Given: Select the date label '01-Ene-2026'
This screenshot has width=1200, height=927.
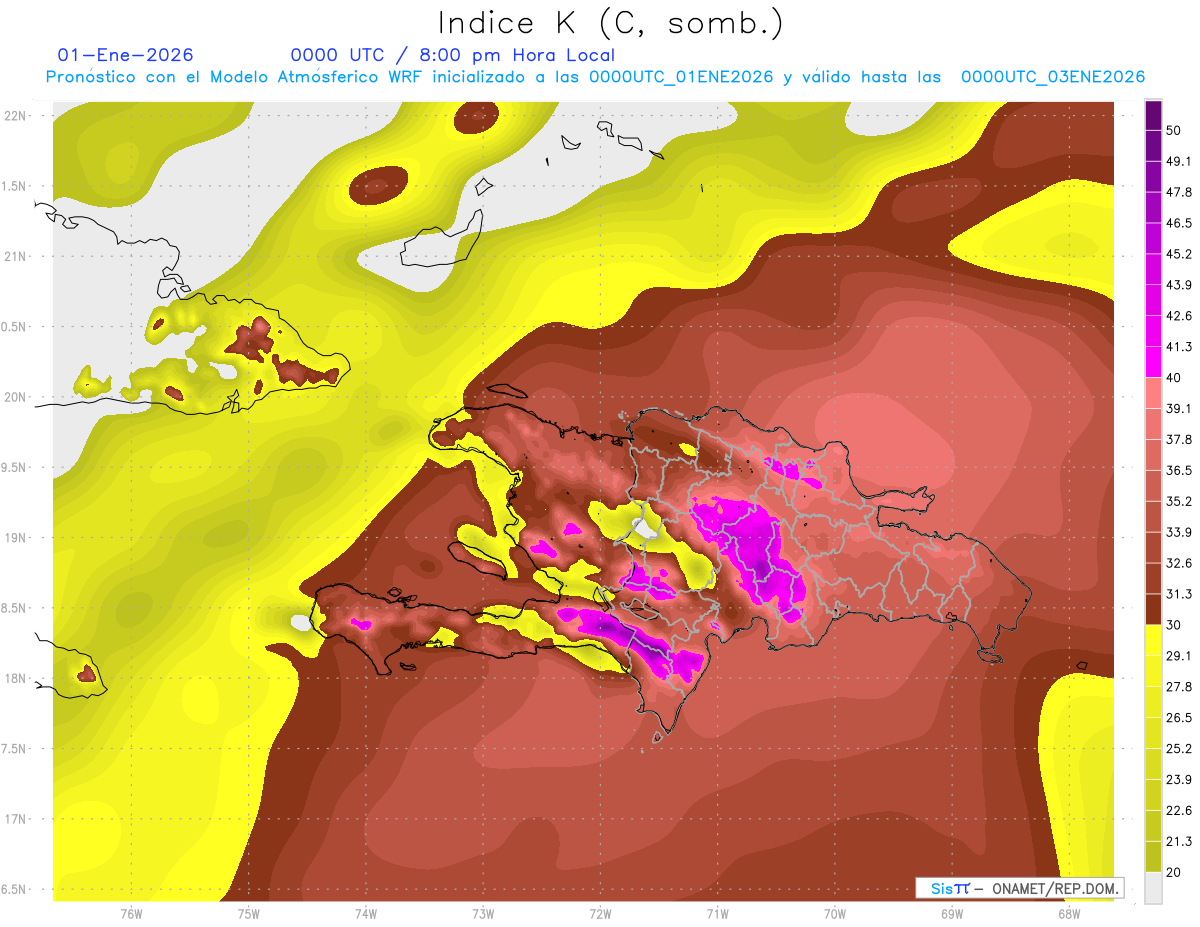Looking at the screenshot, I should click(x=126, y=55).
